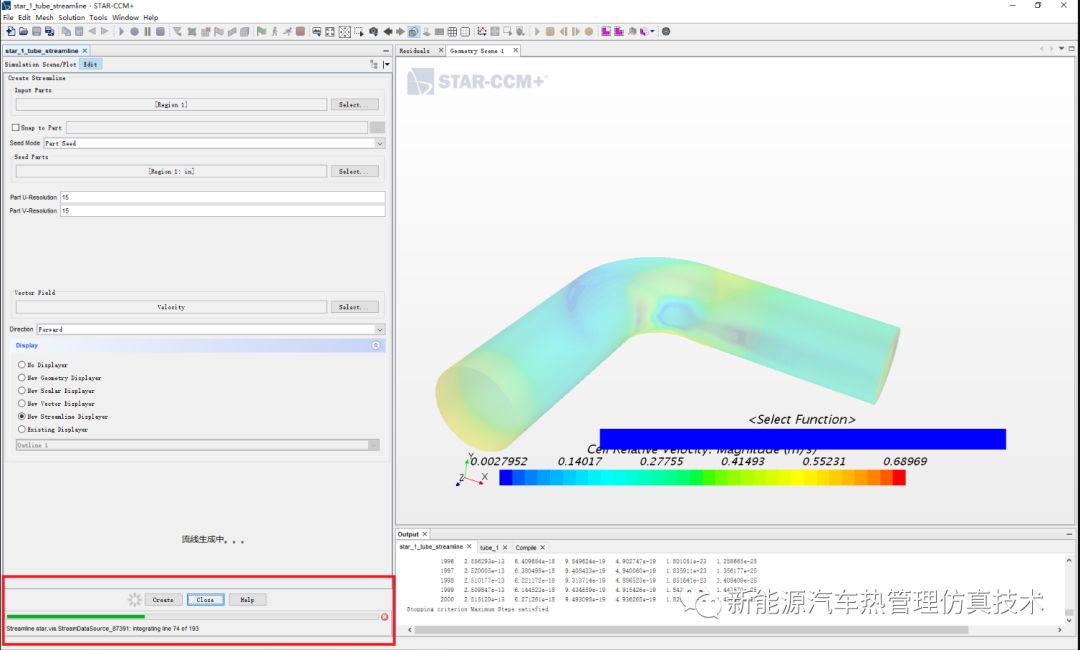
Task: Click the Save All toolbar icon
Action: click(x=50, y=31)
